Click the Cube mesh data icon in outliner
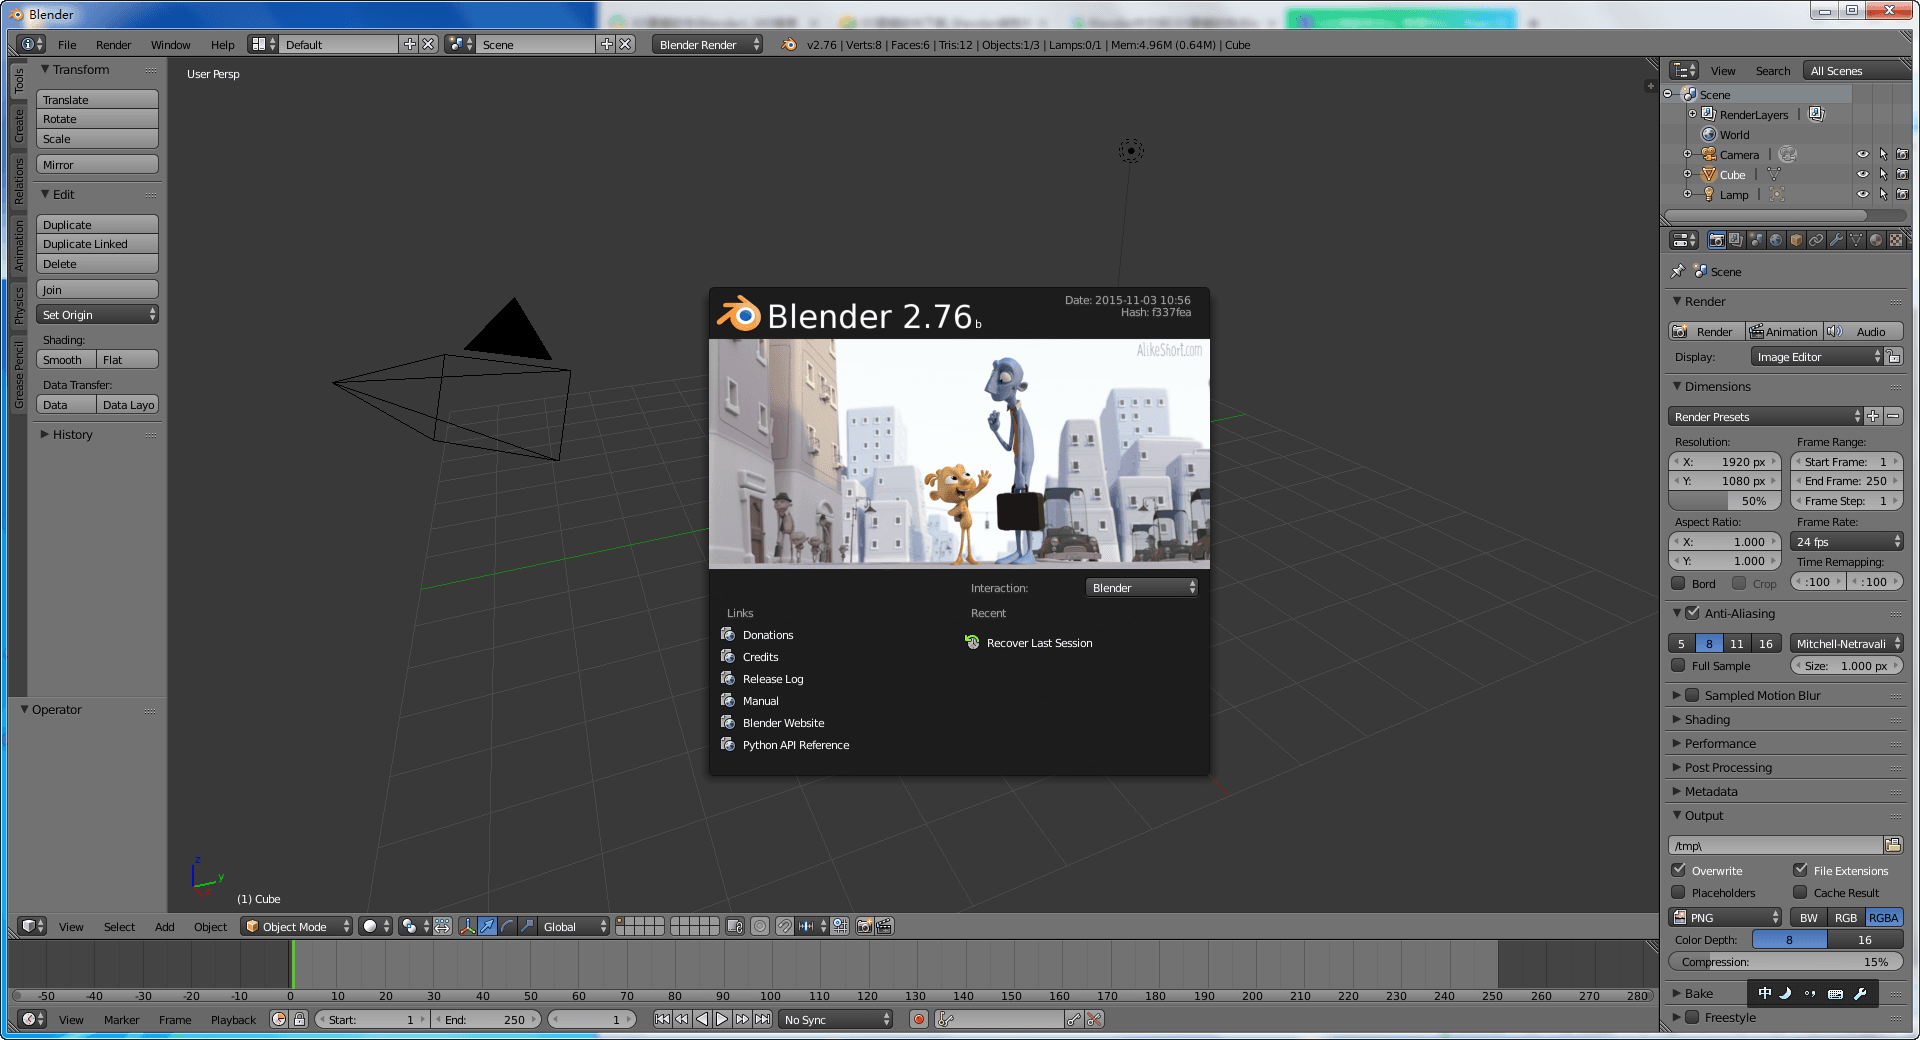This screenshot has height=1040, width=1920. pos(1773,174)
